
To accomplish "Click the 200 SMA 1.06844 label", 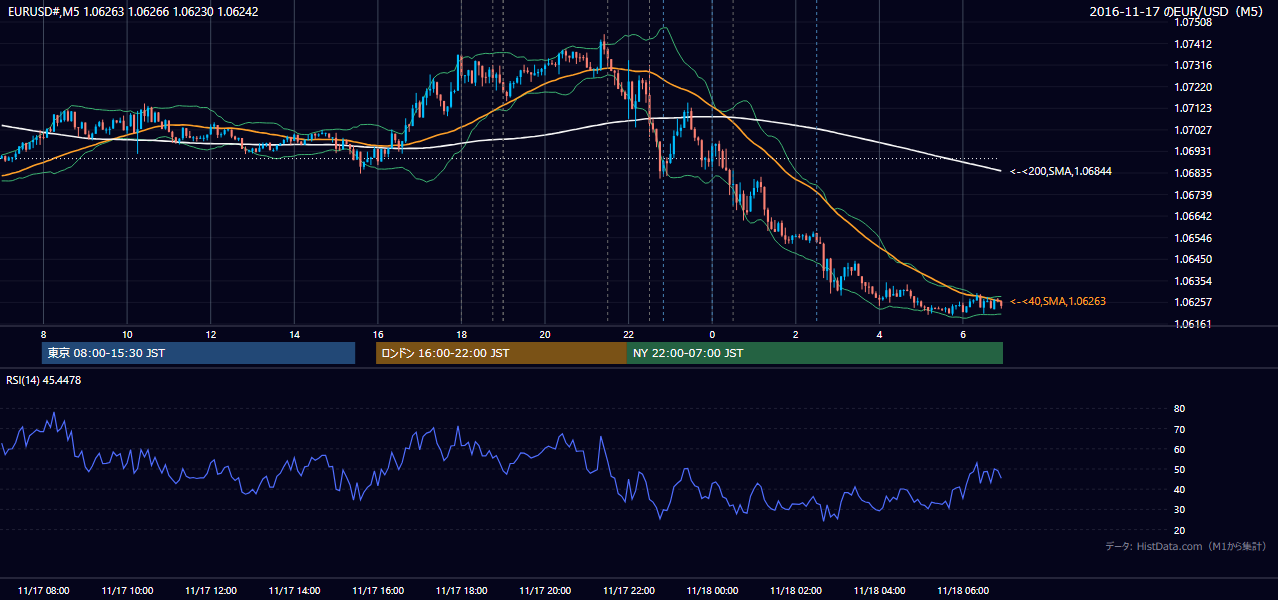I will pos(1061,172).
